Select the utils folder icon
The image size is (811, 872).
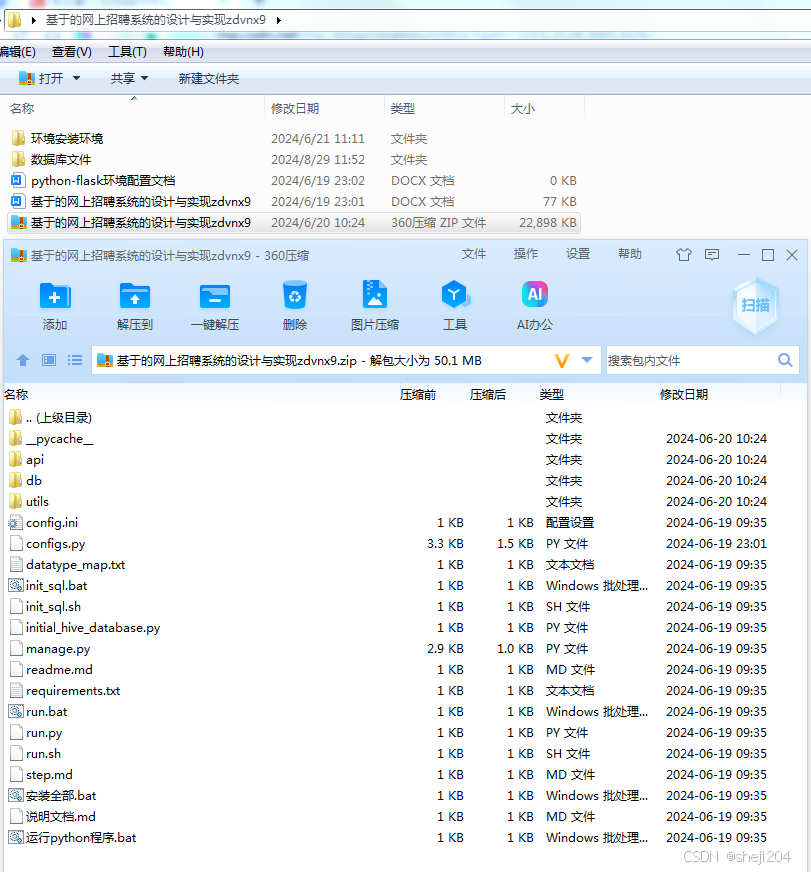pyautogui.click(x=16, y=502)
